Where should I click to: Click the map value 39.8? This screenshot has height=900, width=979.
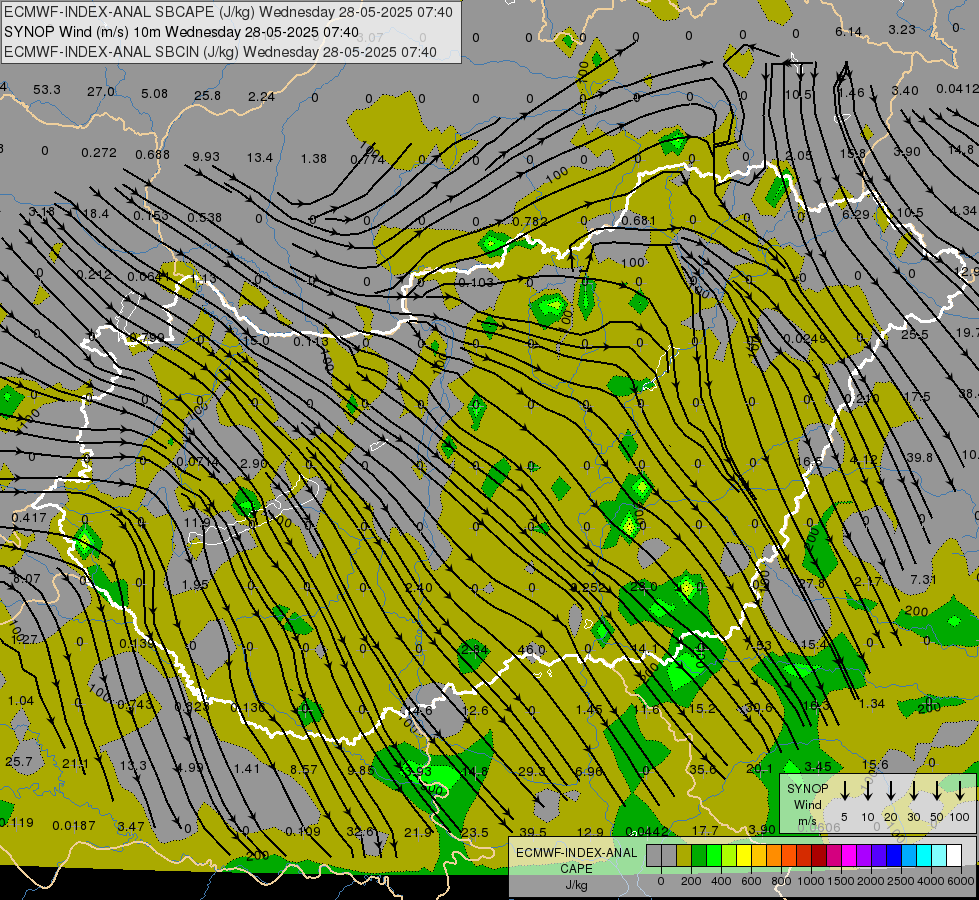pos(920,458)
